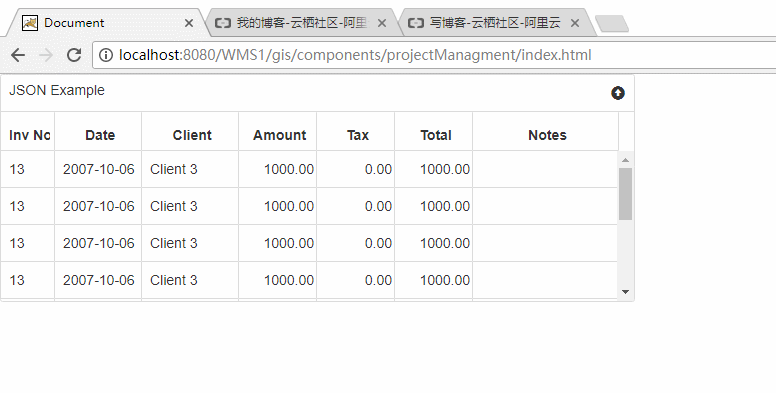This screenshot has height=393, width=776.
Task: Click grid scrollbar up arrow
Action: 626,159
